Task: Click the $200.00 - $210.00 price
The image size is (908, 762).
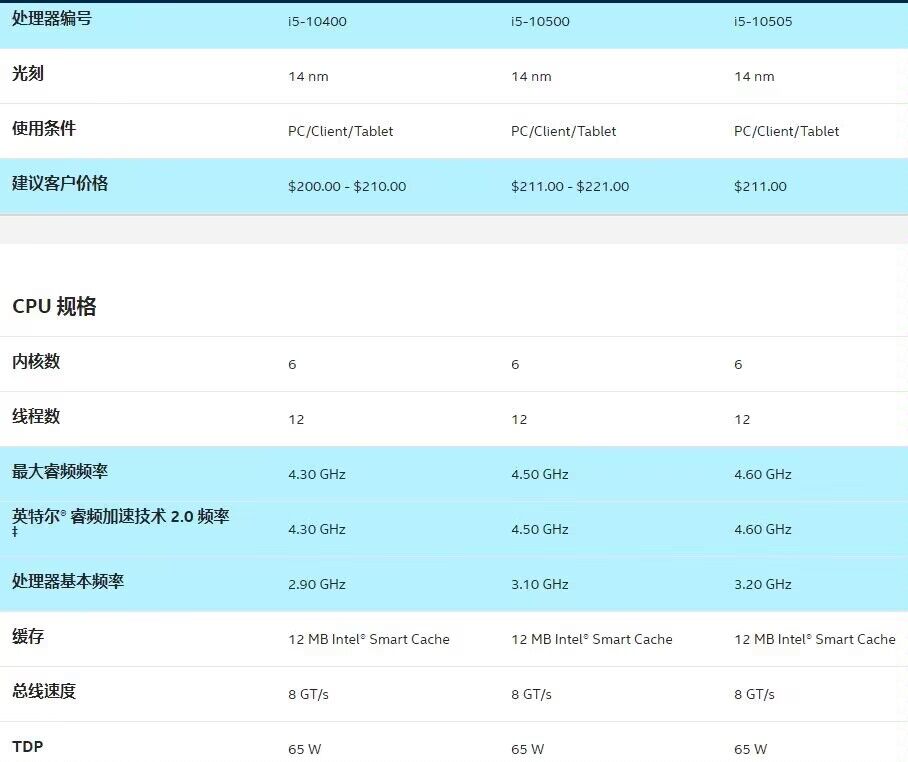Action: coord(347,186)
